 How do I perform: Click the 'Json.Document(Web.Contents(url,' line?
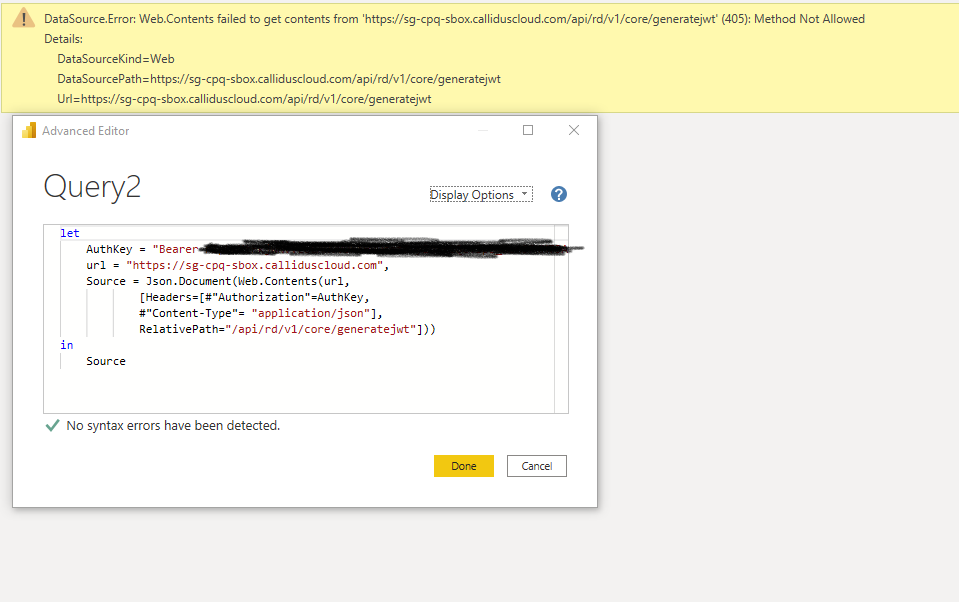pos(218,281)
